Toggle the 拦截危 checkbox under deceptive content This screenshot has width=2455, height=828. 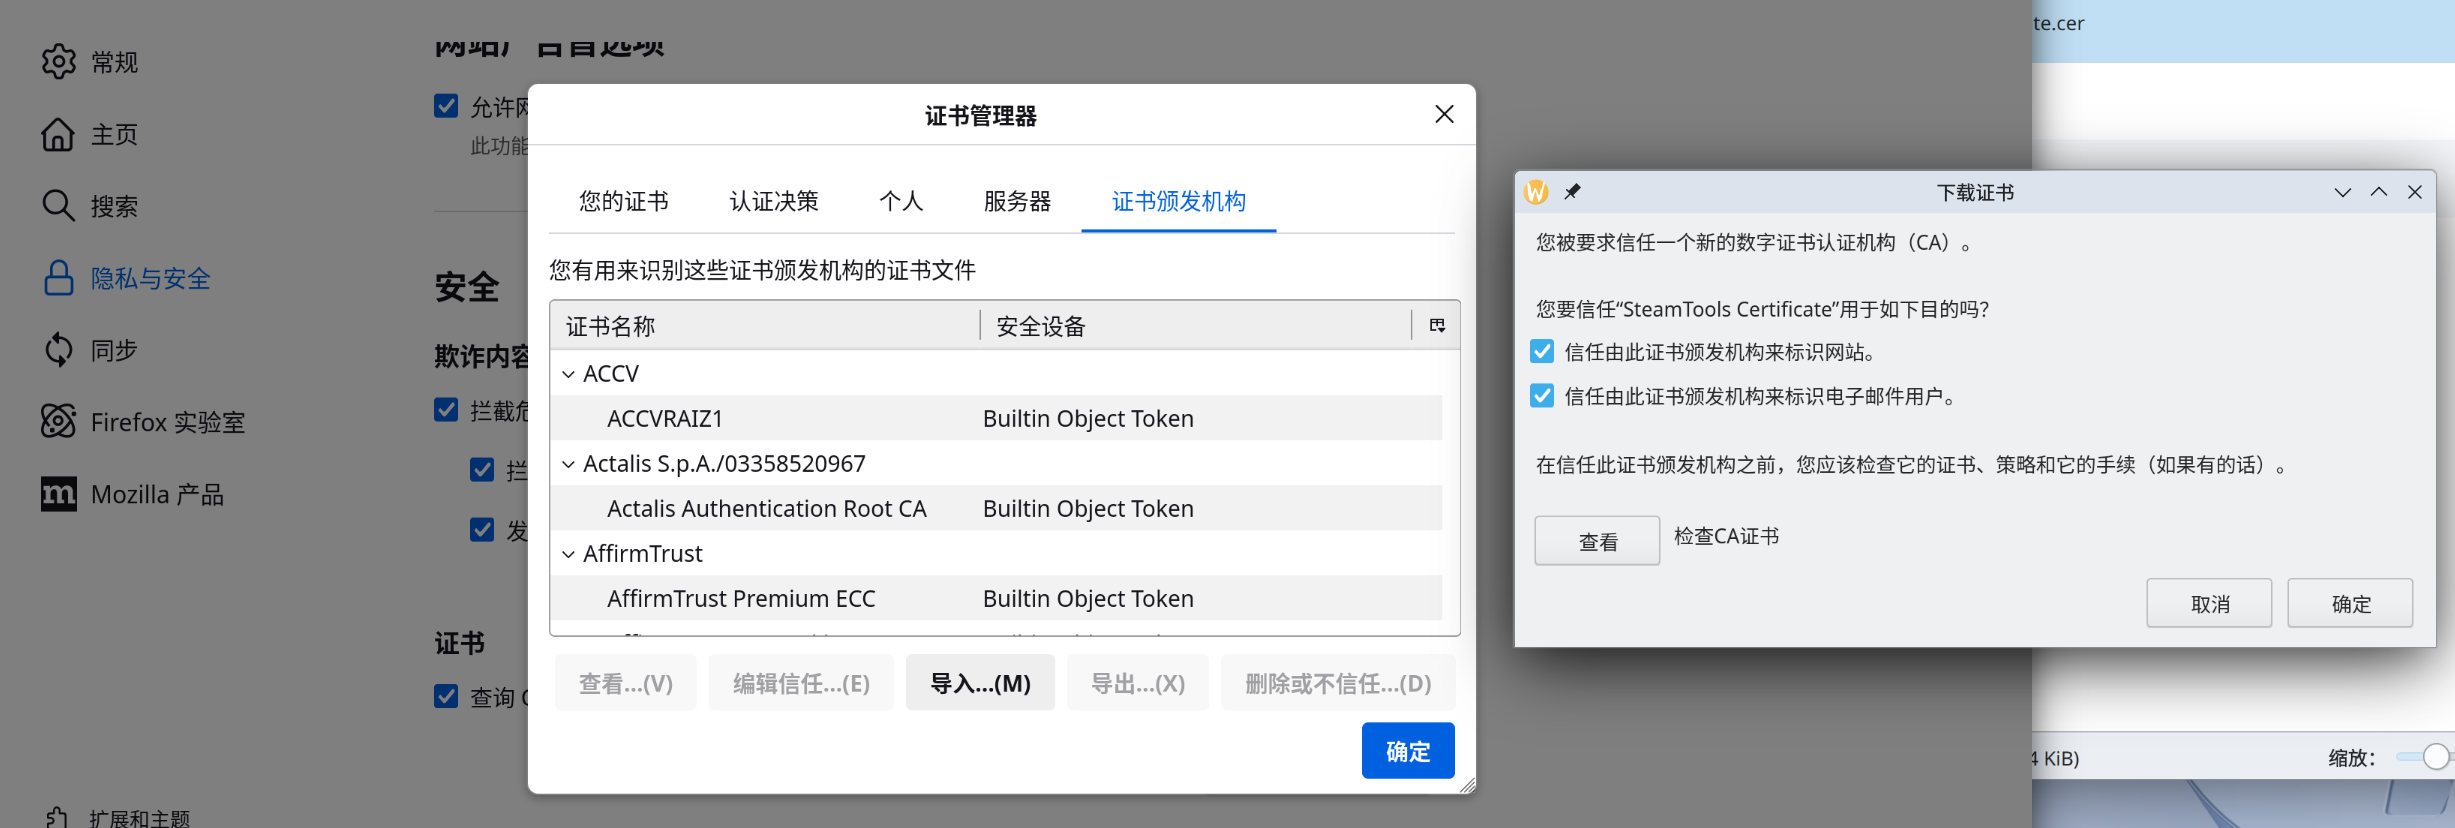446,410
